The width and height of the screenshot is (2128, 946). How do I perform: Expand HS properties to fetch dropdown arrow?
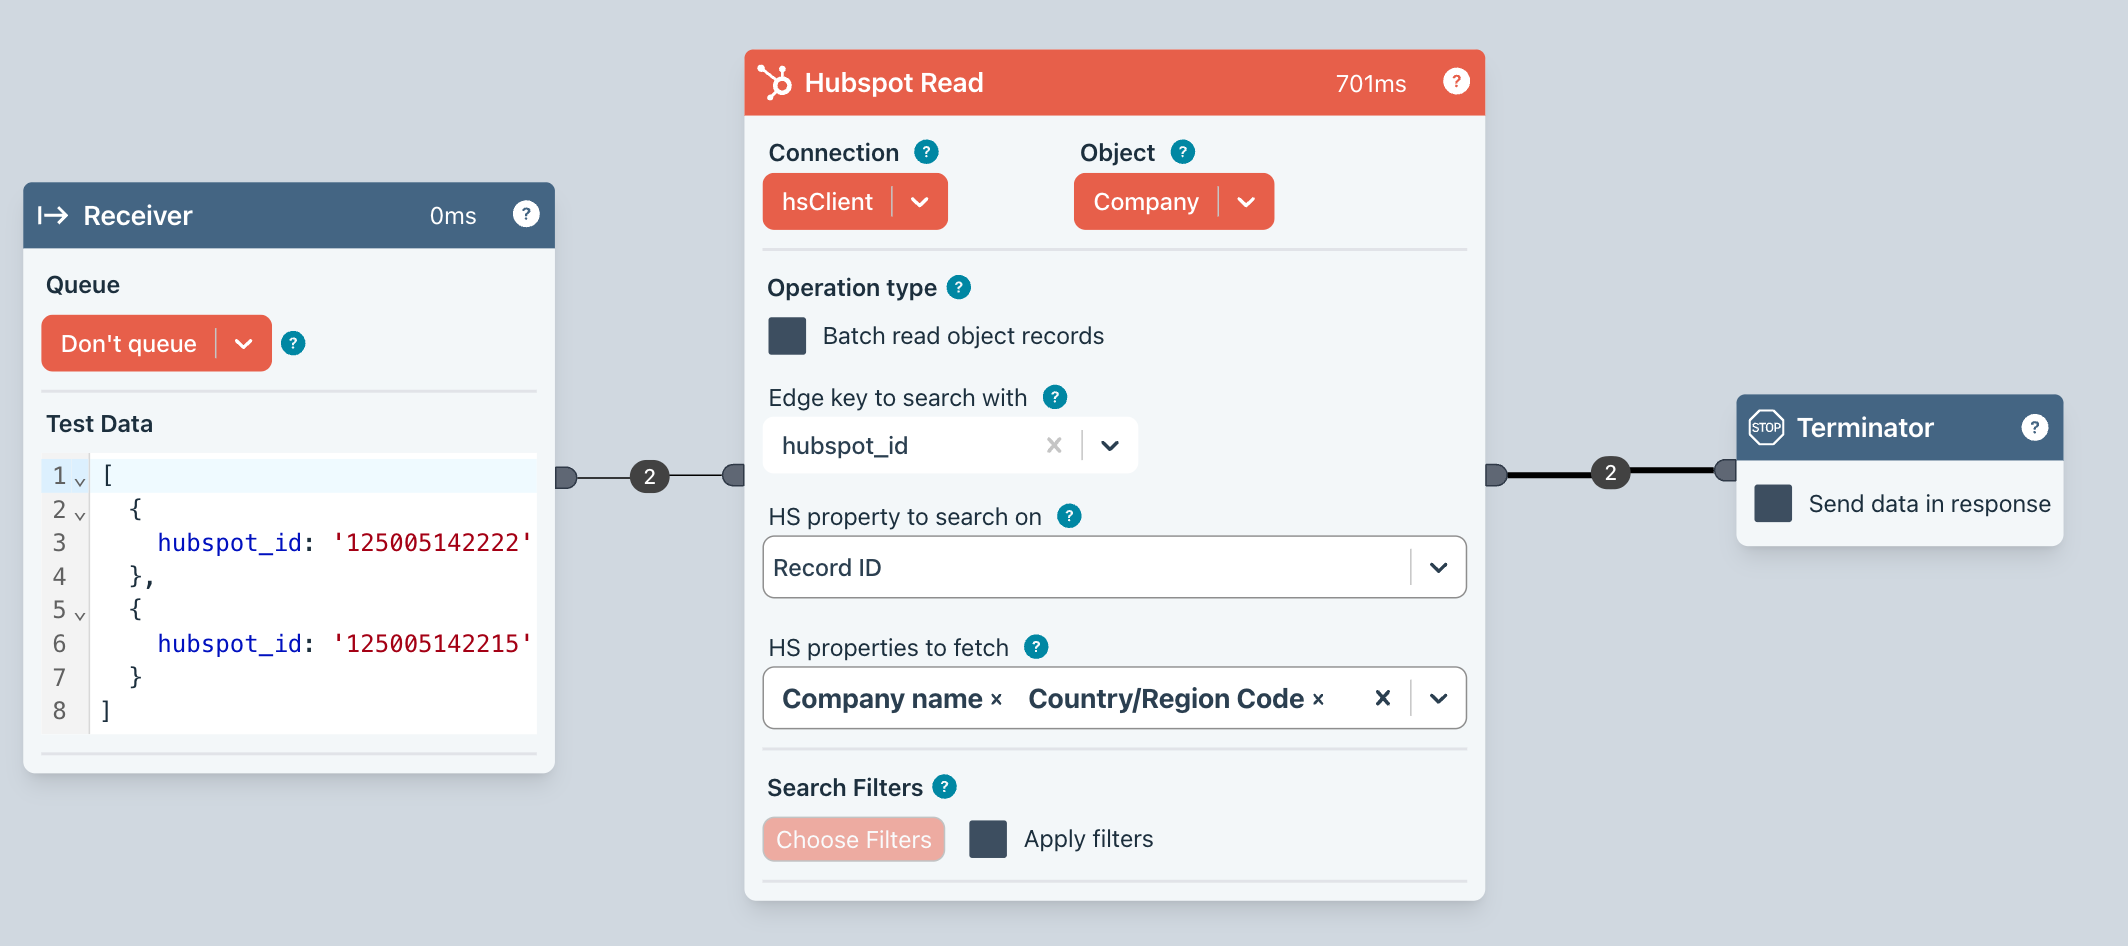1438,699
